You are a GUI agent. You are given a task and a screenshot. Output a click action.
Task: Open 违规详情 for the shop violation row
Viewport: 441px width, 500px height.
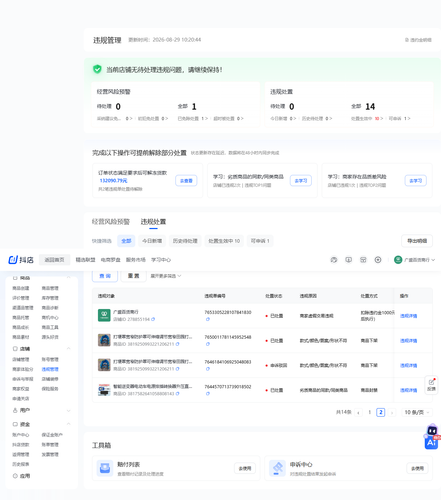pos(409,316)
